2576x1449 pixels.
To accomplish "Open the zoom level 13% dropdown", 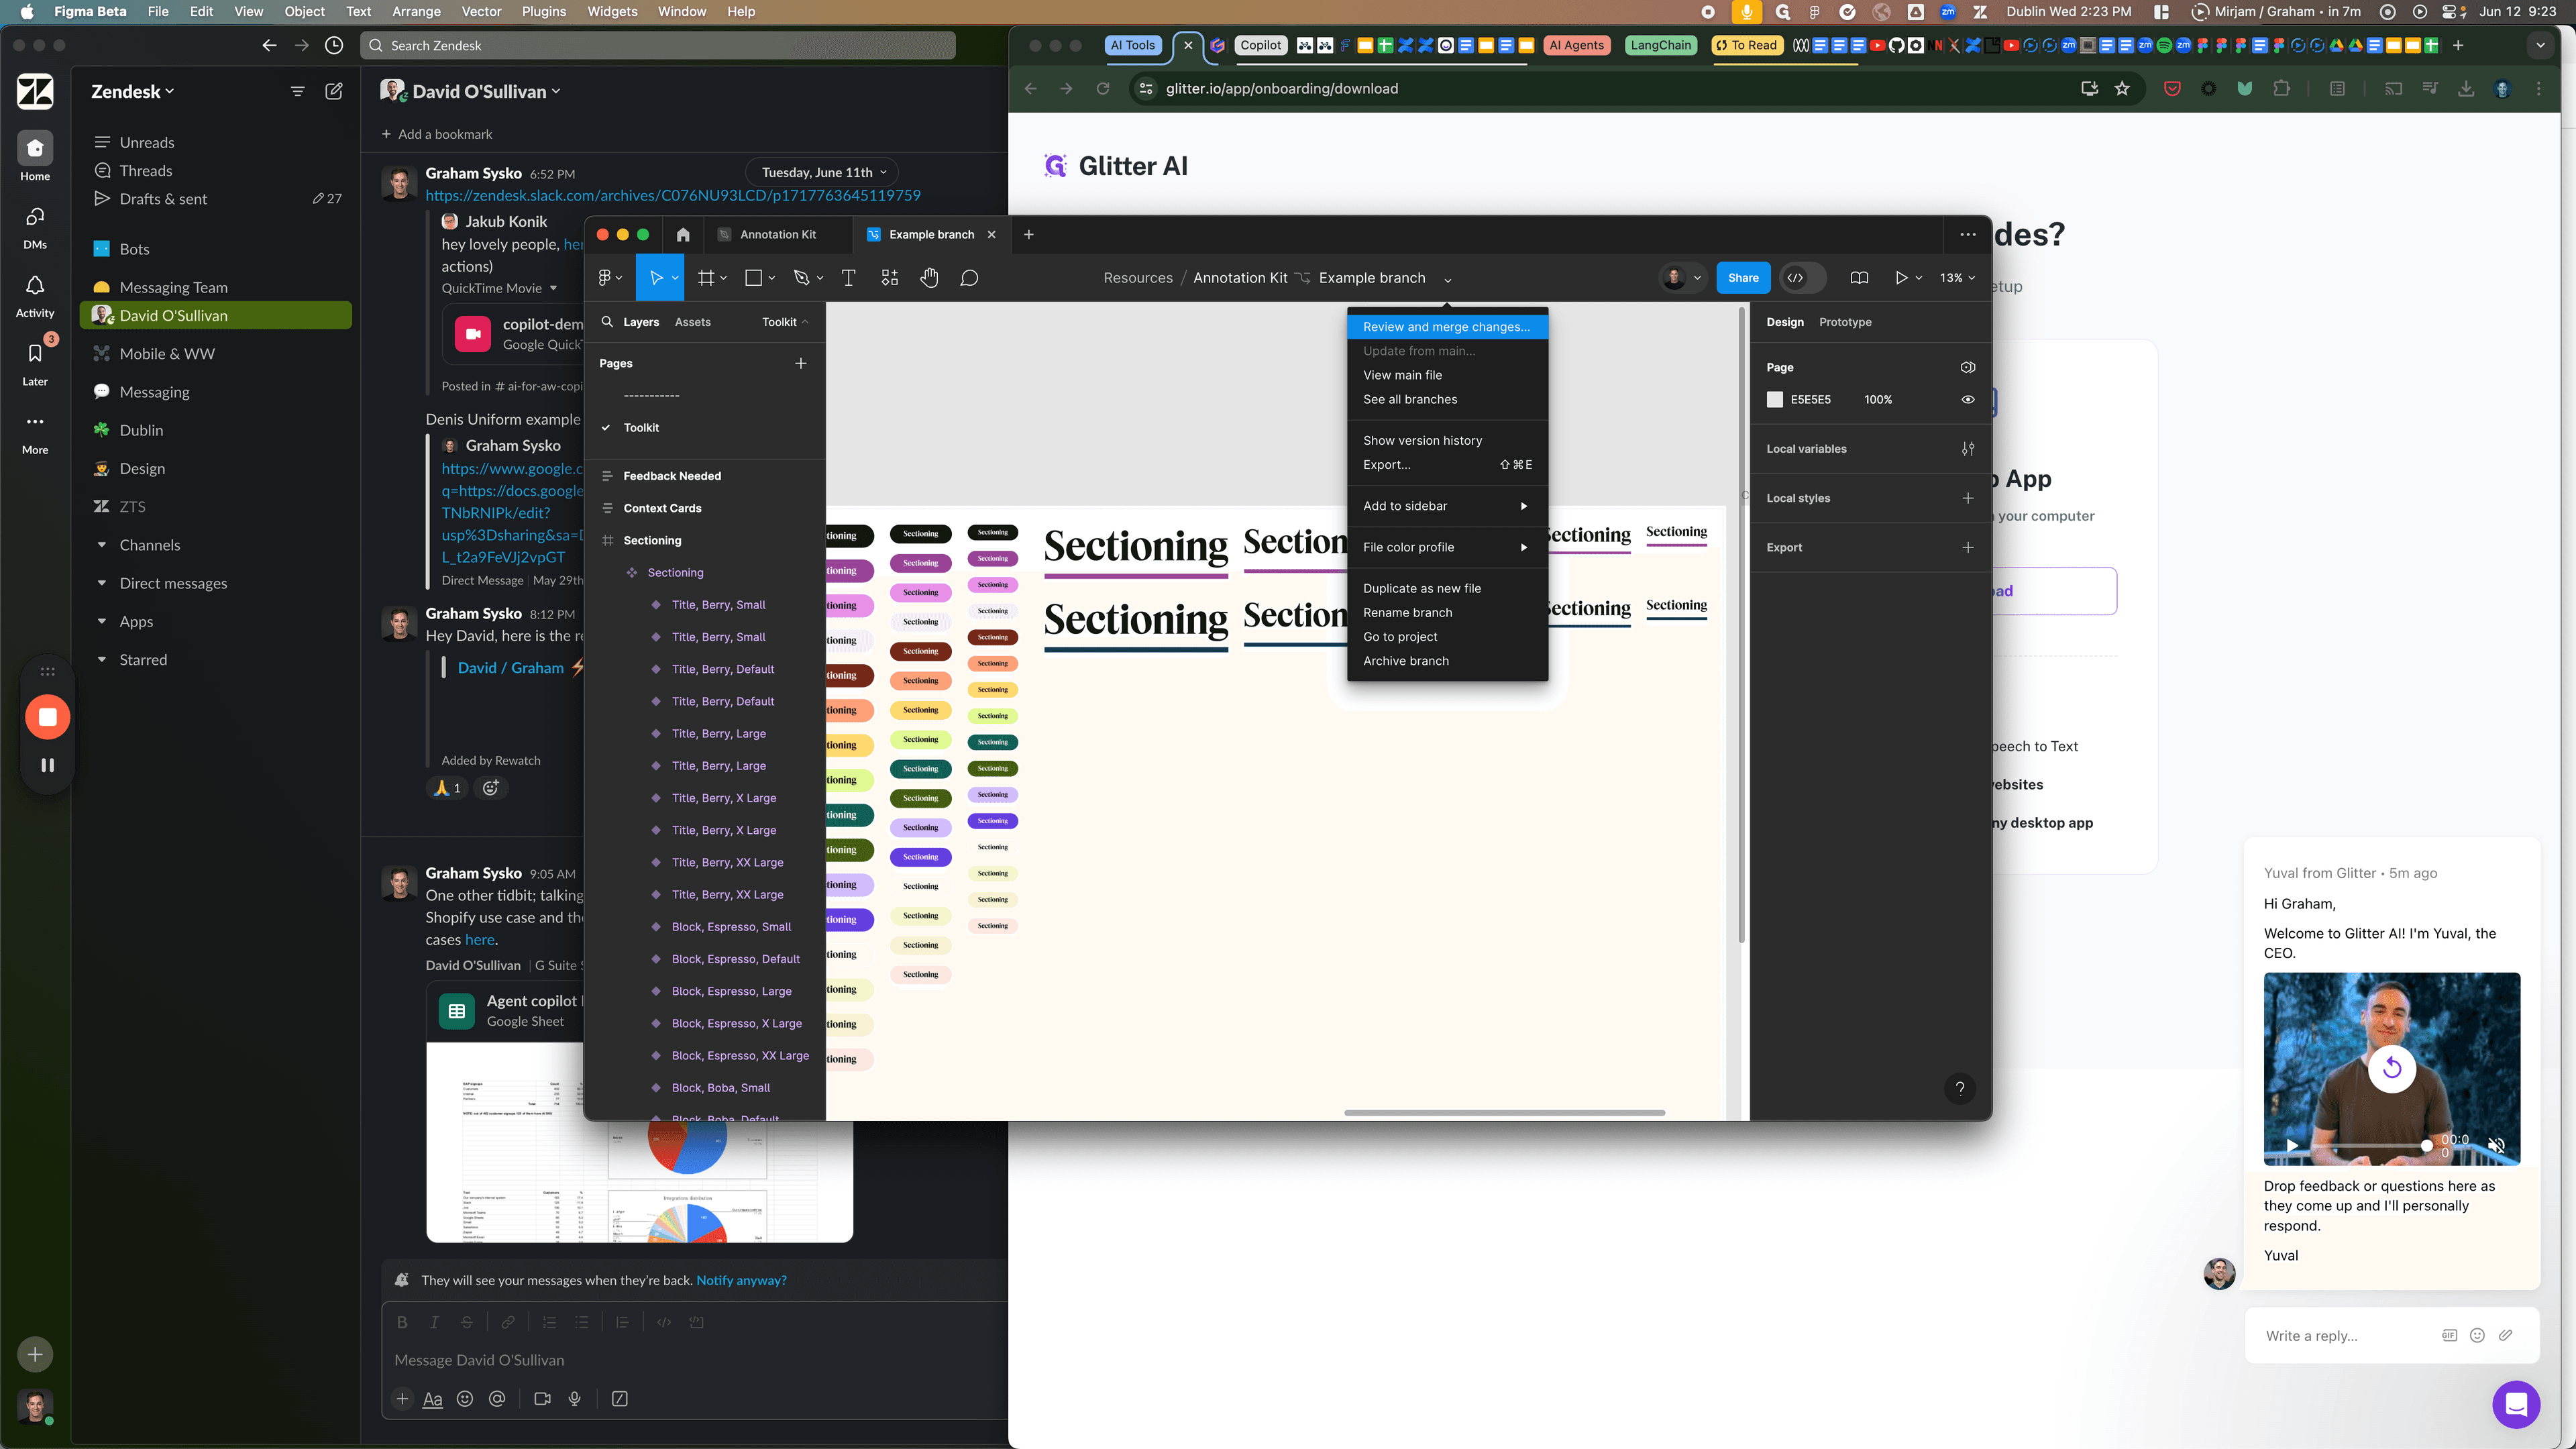I will click(1957, 278).
